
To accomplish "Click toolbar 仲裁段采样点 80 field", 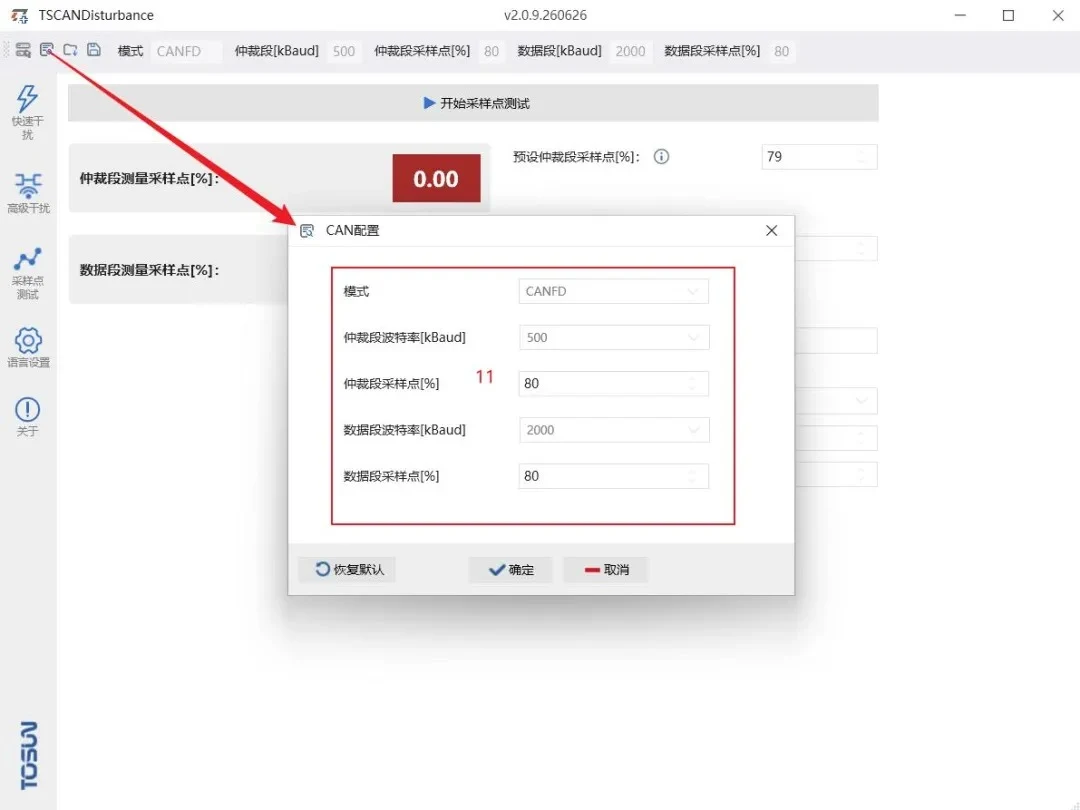I will tap(491, 51).
